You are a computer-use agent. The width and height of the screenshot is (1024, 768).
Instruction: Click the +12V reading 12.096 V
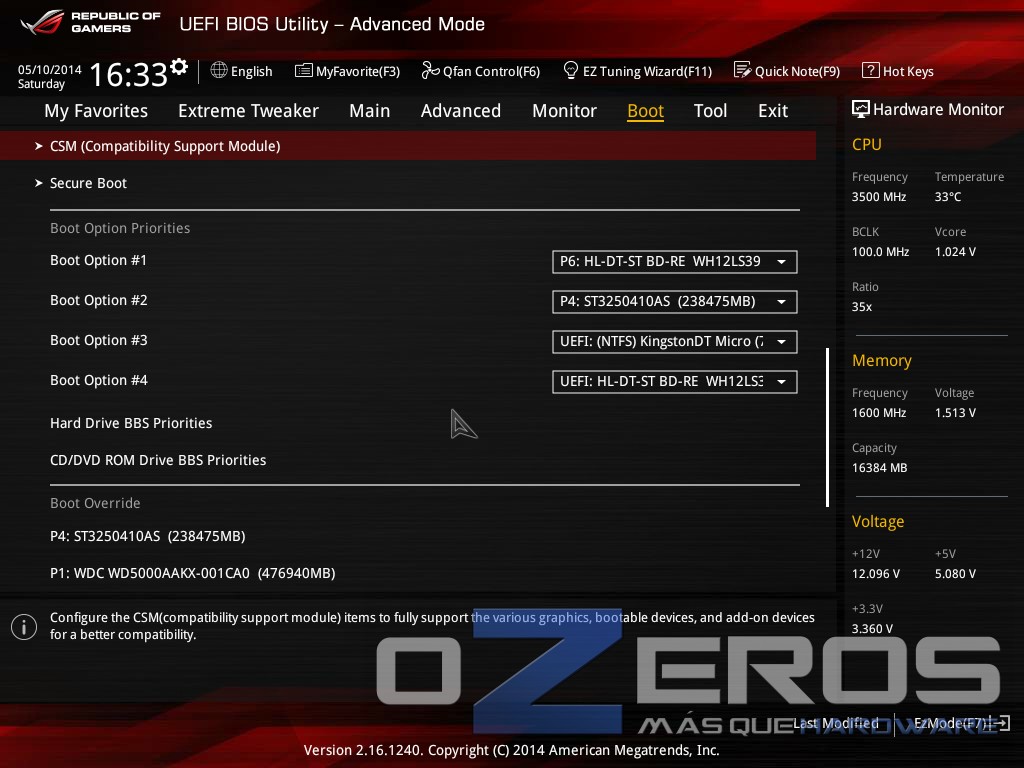tap(875, 573)
